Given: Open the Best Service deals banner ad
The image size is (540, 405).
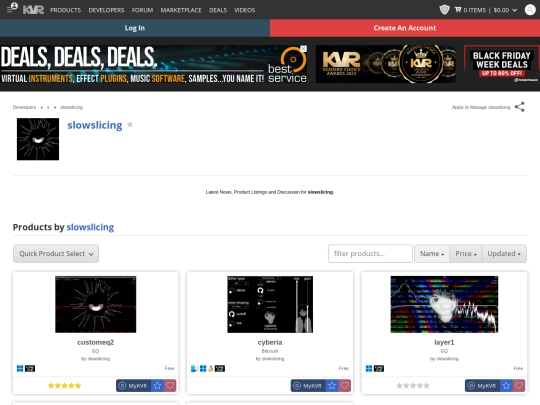Looking at the screenshot, I should point(154,64).
